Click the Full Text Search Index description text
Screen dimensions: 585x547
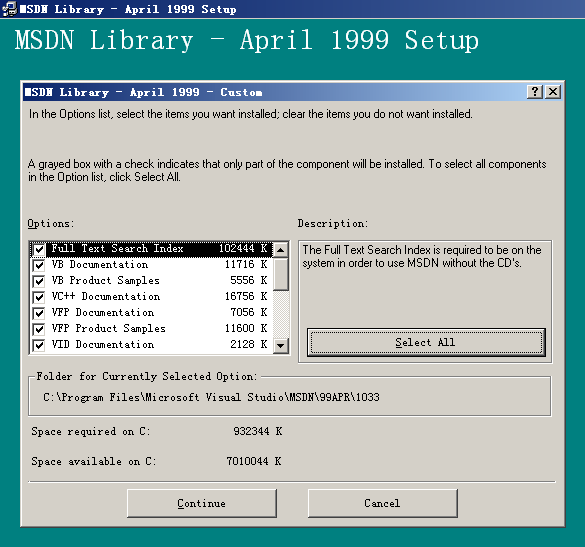[x=422, y=256]
